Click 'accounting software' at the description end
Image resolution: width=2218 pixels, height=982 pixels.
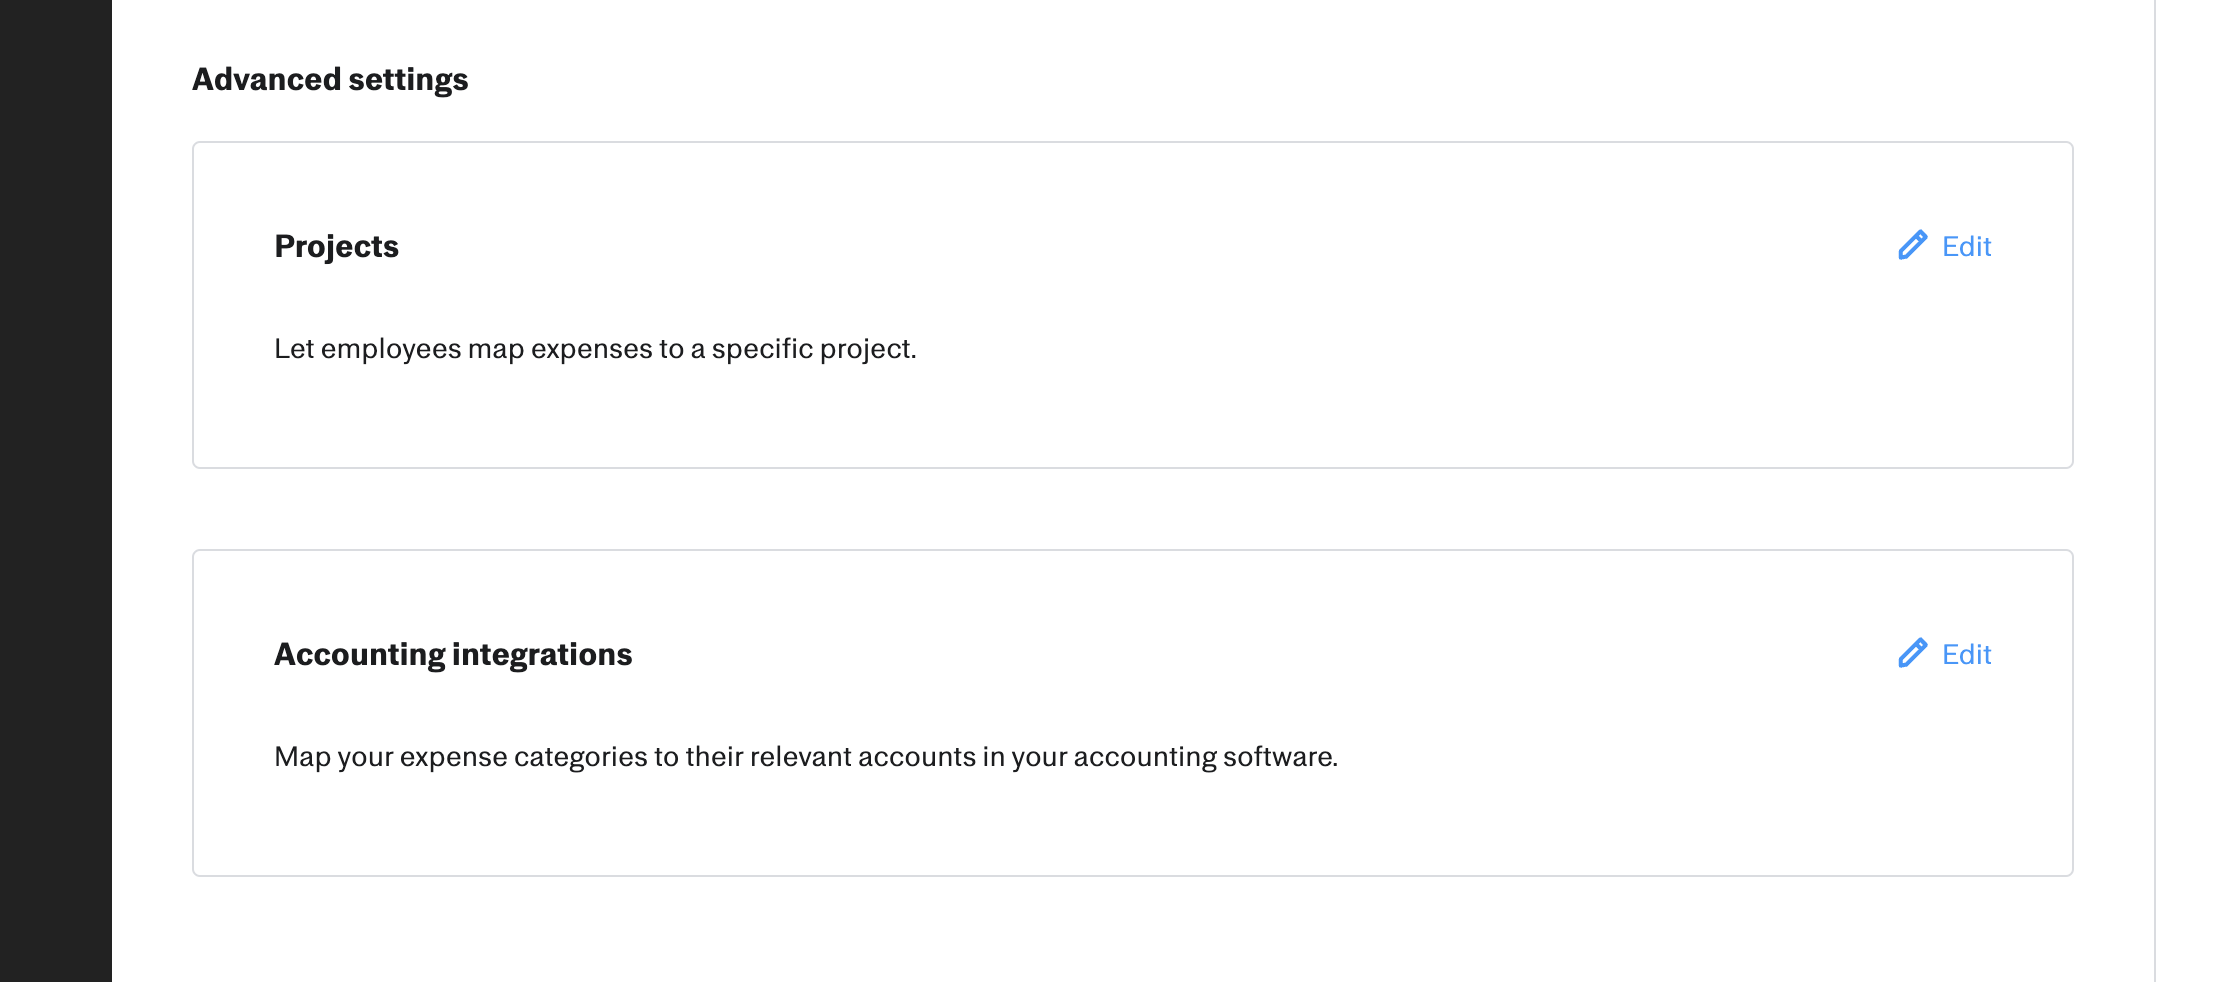click(1205, 757)
